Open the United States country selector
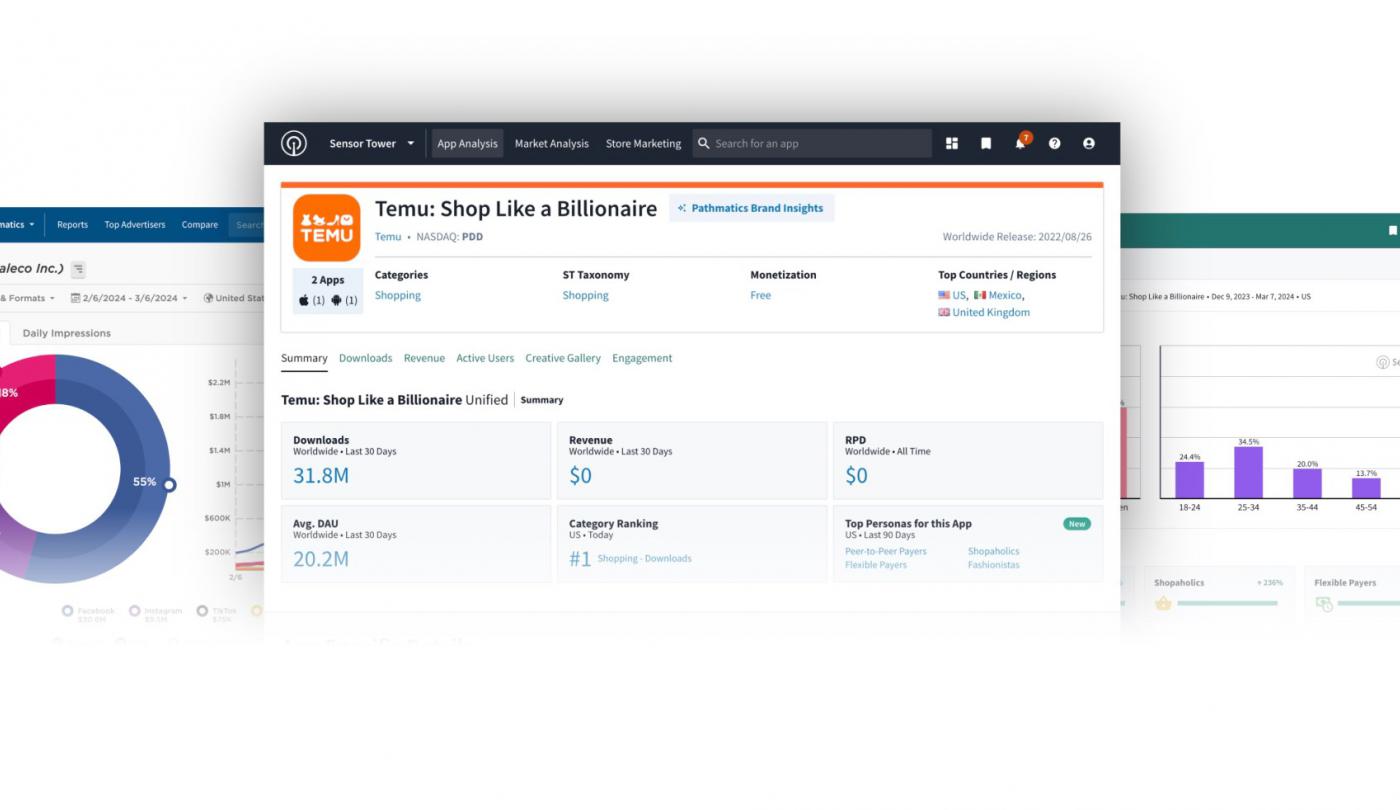Viewport: 1400px width, 810px height. 233,298
